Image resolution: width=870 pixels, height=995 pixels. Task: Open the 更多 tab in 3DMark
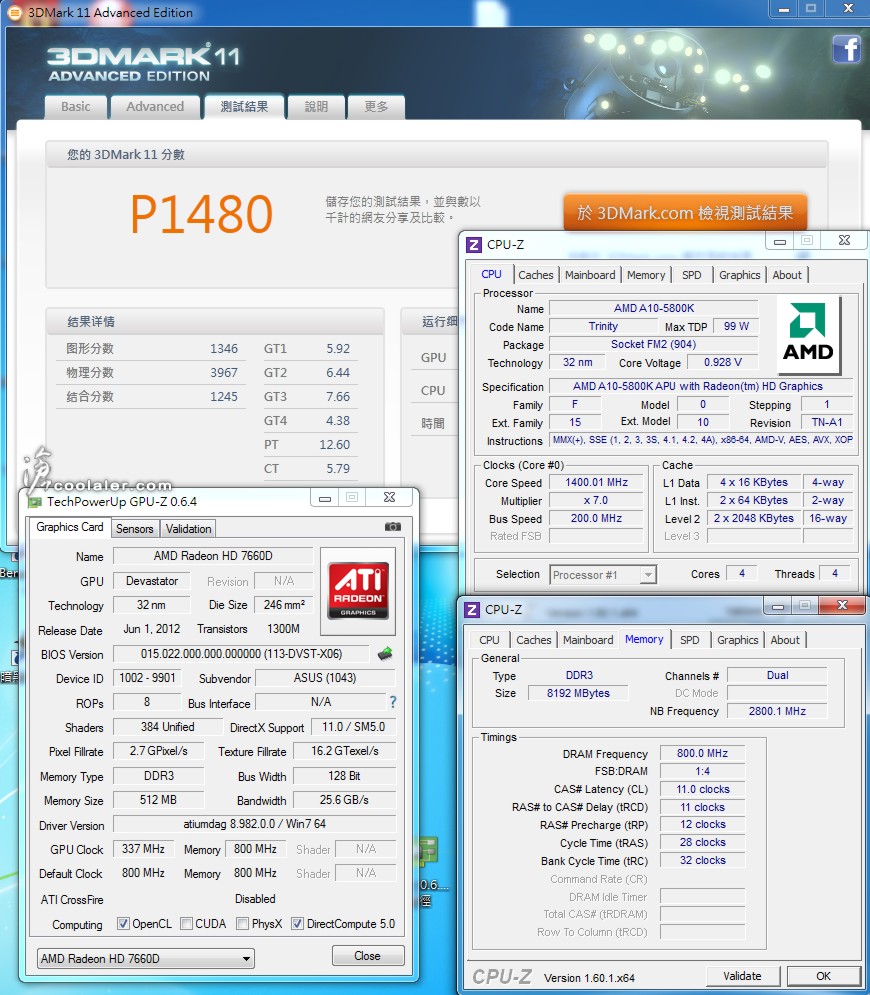376,107
